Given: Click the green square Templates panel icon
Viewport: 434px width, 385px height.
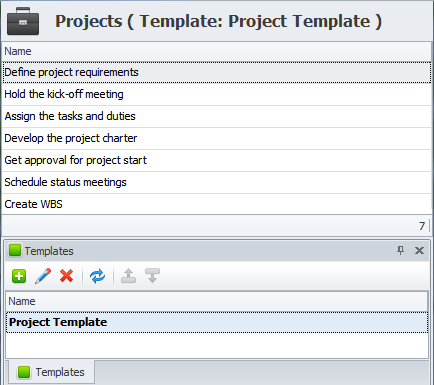Looking at the screenshot, I should (15, 250).
